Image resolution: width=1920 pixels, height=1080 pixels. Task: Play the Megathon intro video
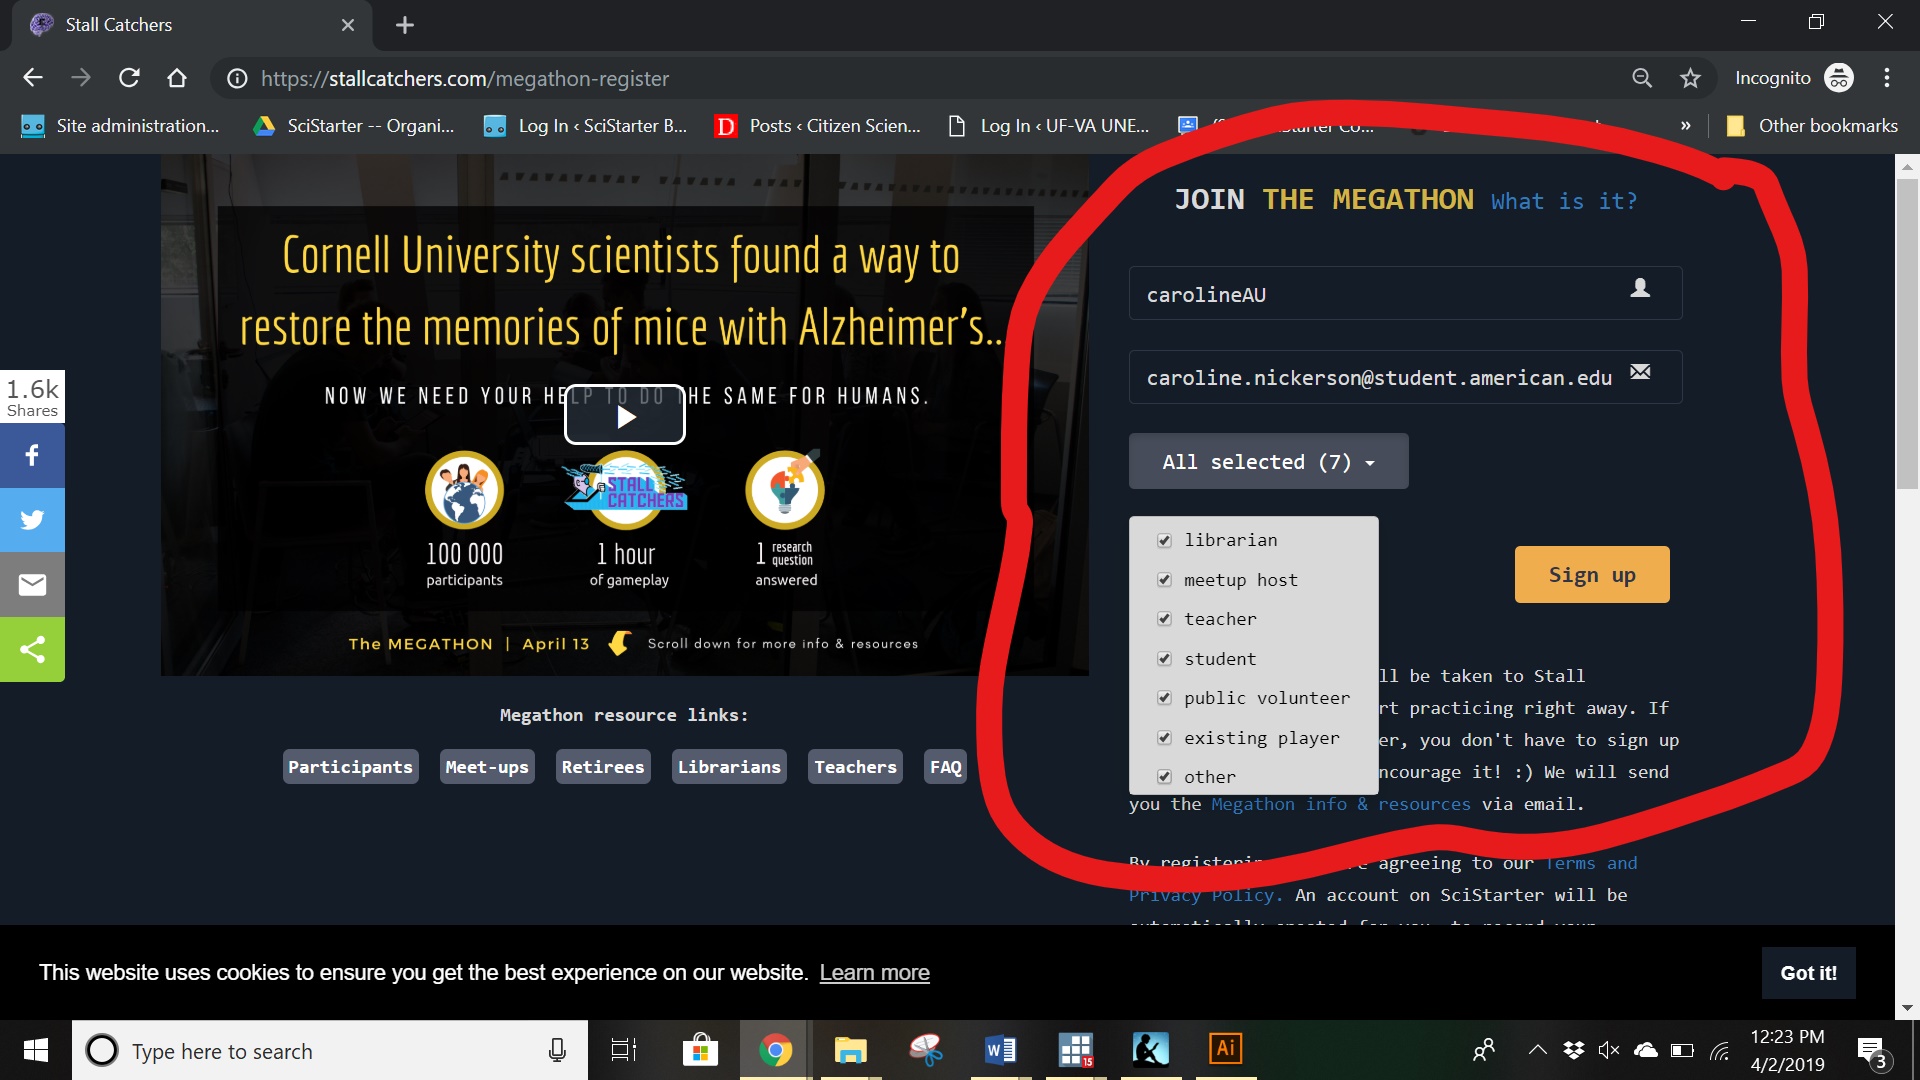[x=625, y=416]
